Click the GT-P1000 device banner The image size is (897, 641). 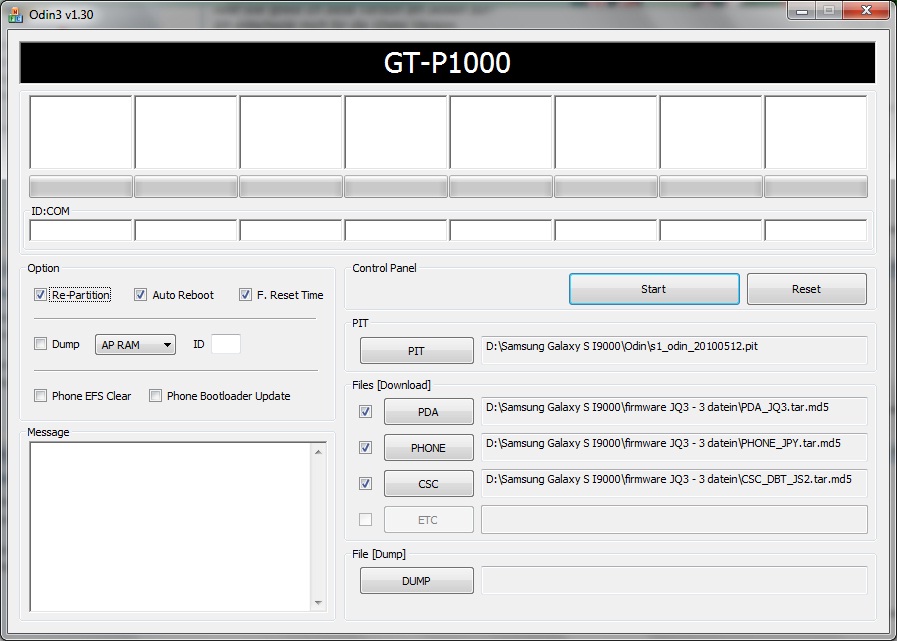point(447,62)
